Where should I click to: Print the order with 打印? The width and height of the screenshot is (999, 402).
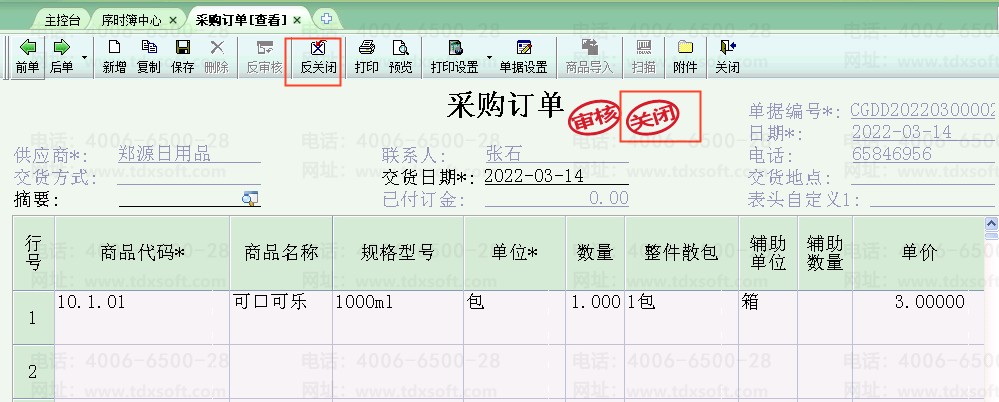pyautogui.click(x=366, y=57)
